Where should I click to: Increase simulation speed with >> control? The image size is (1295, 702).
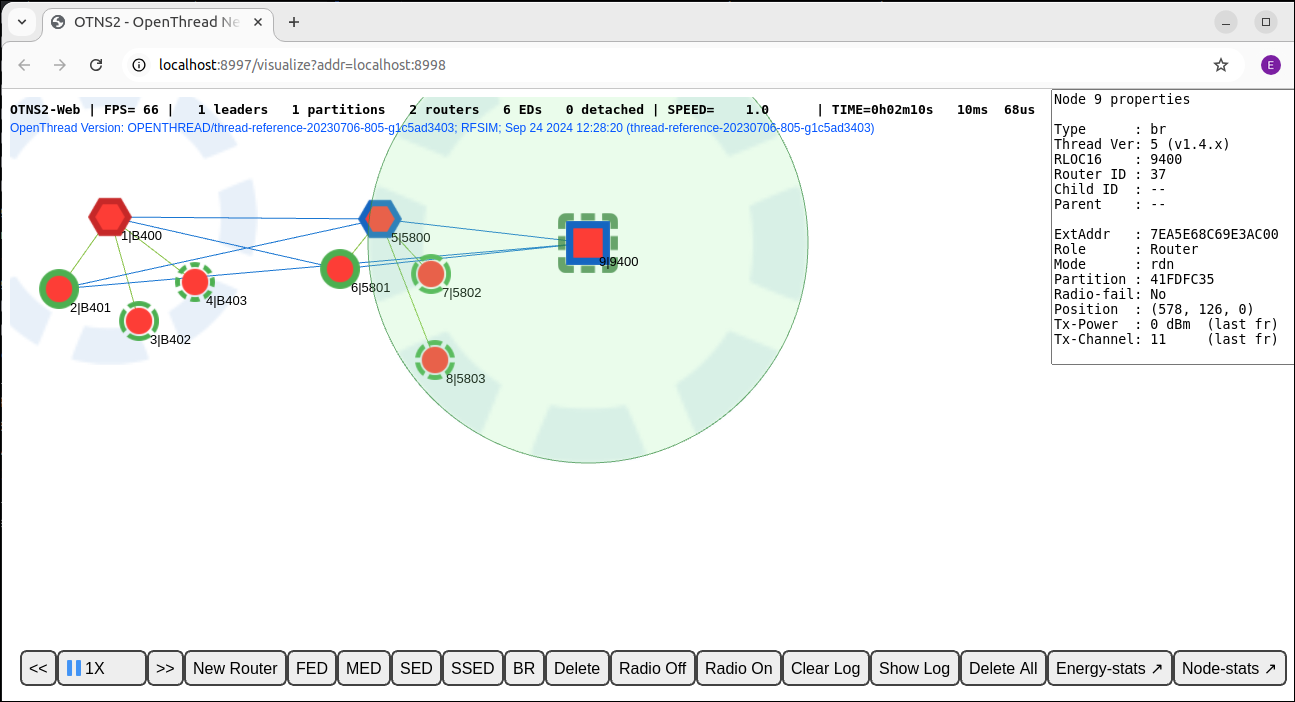click(165, 667)
